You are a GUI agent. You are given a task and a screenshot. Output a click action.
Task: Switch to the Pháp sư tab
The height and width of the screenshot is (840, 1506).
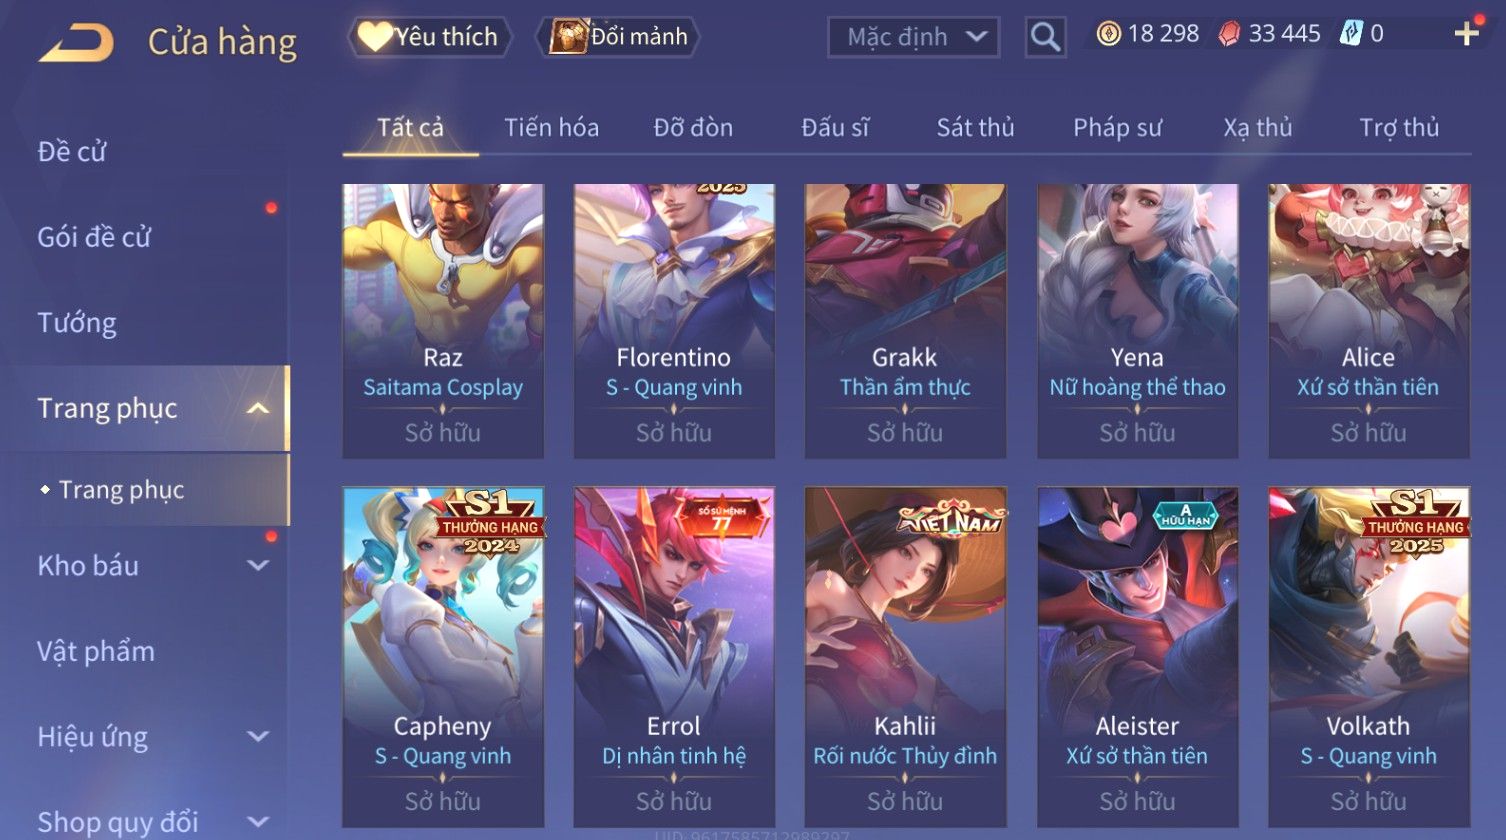click(x=1117, y=127)
